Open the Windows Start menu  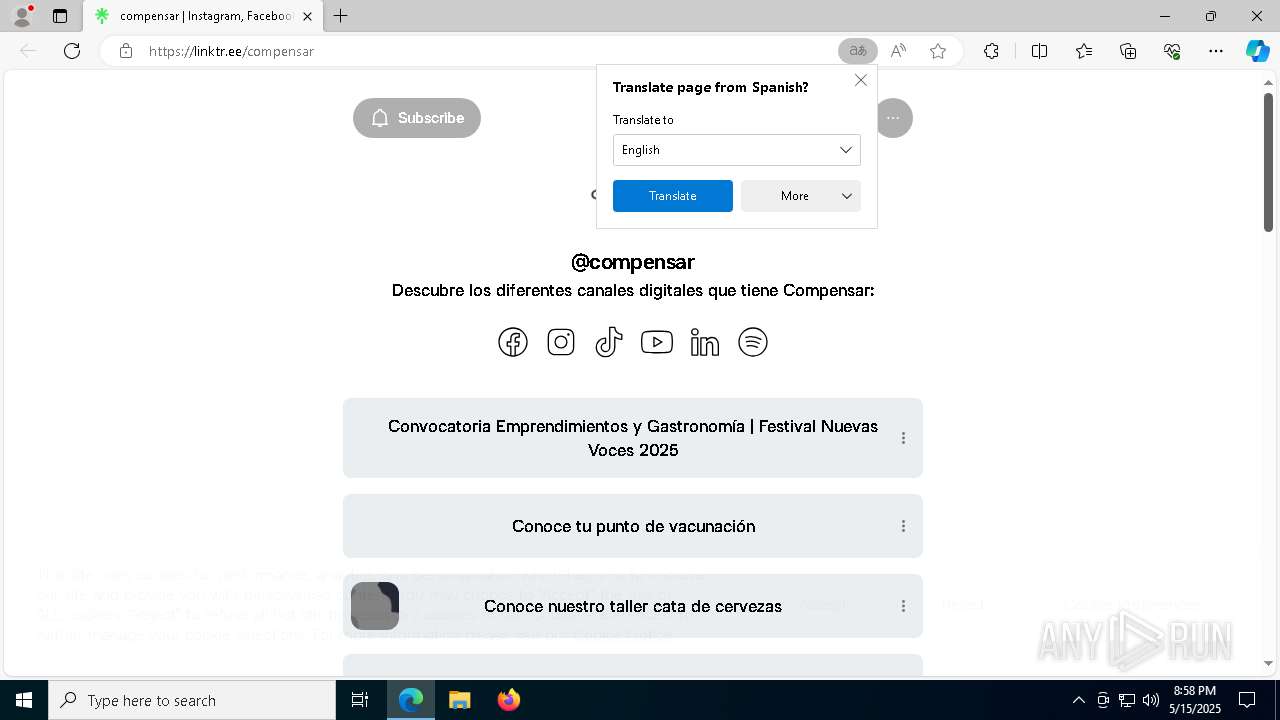(x=24, y=700)
